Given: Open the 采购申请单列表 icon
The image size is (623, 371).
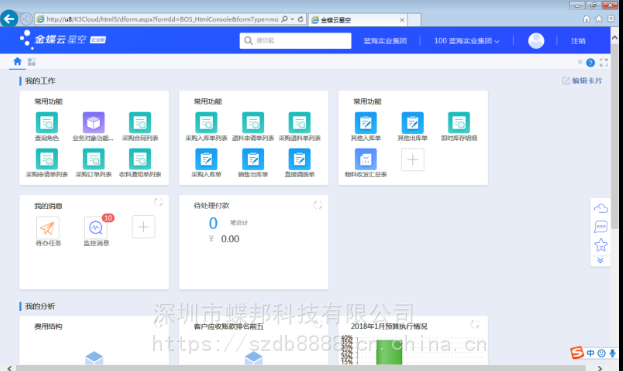Looking at the screenshot, I should click(47, 159).
